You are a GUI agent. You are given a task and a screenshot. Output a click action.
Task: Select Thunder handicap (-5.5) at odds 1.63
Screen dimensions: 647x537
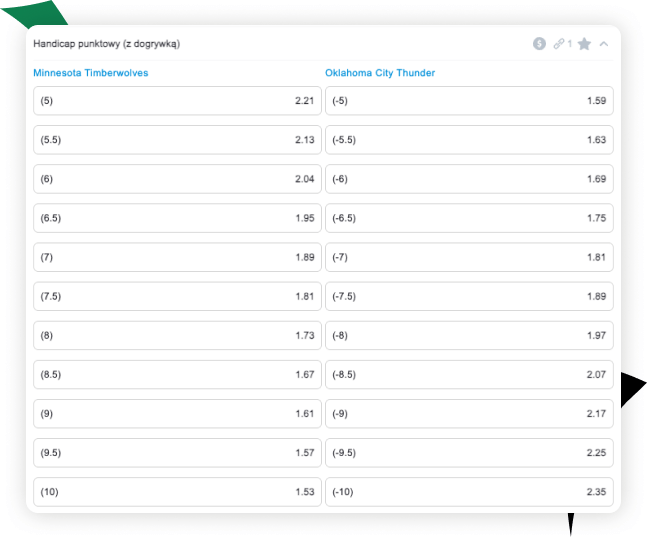[x=469, y=140]
